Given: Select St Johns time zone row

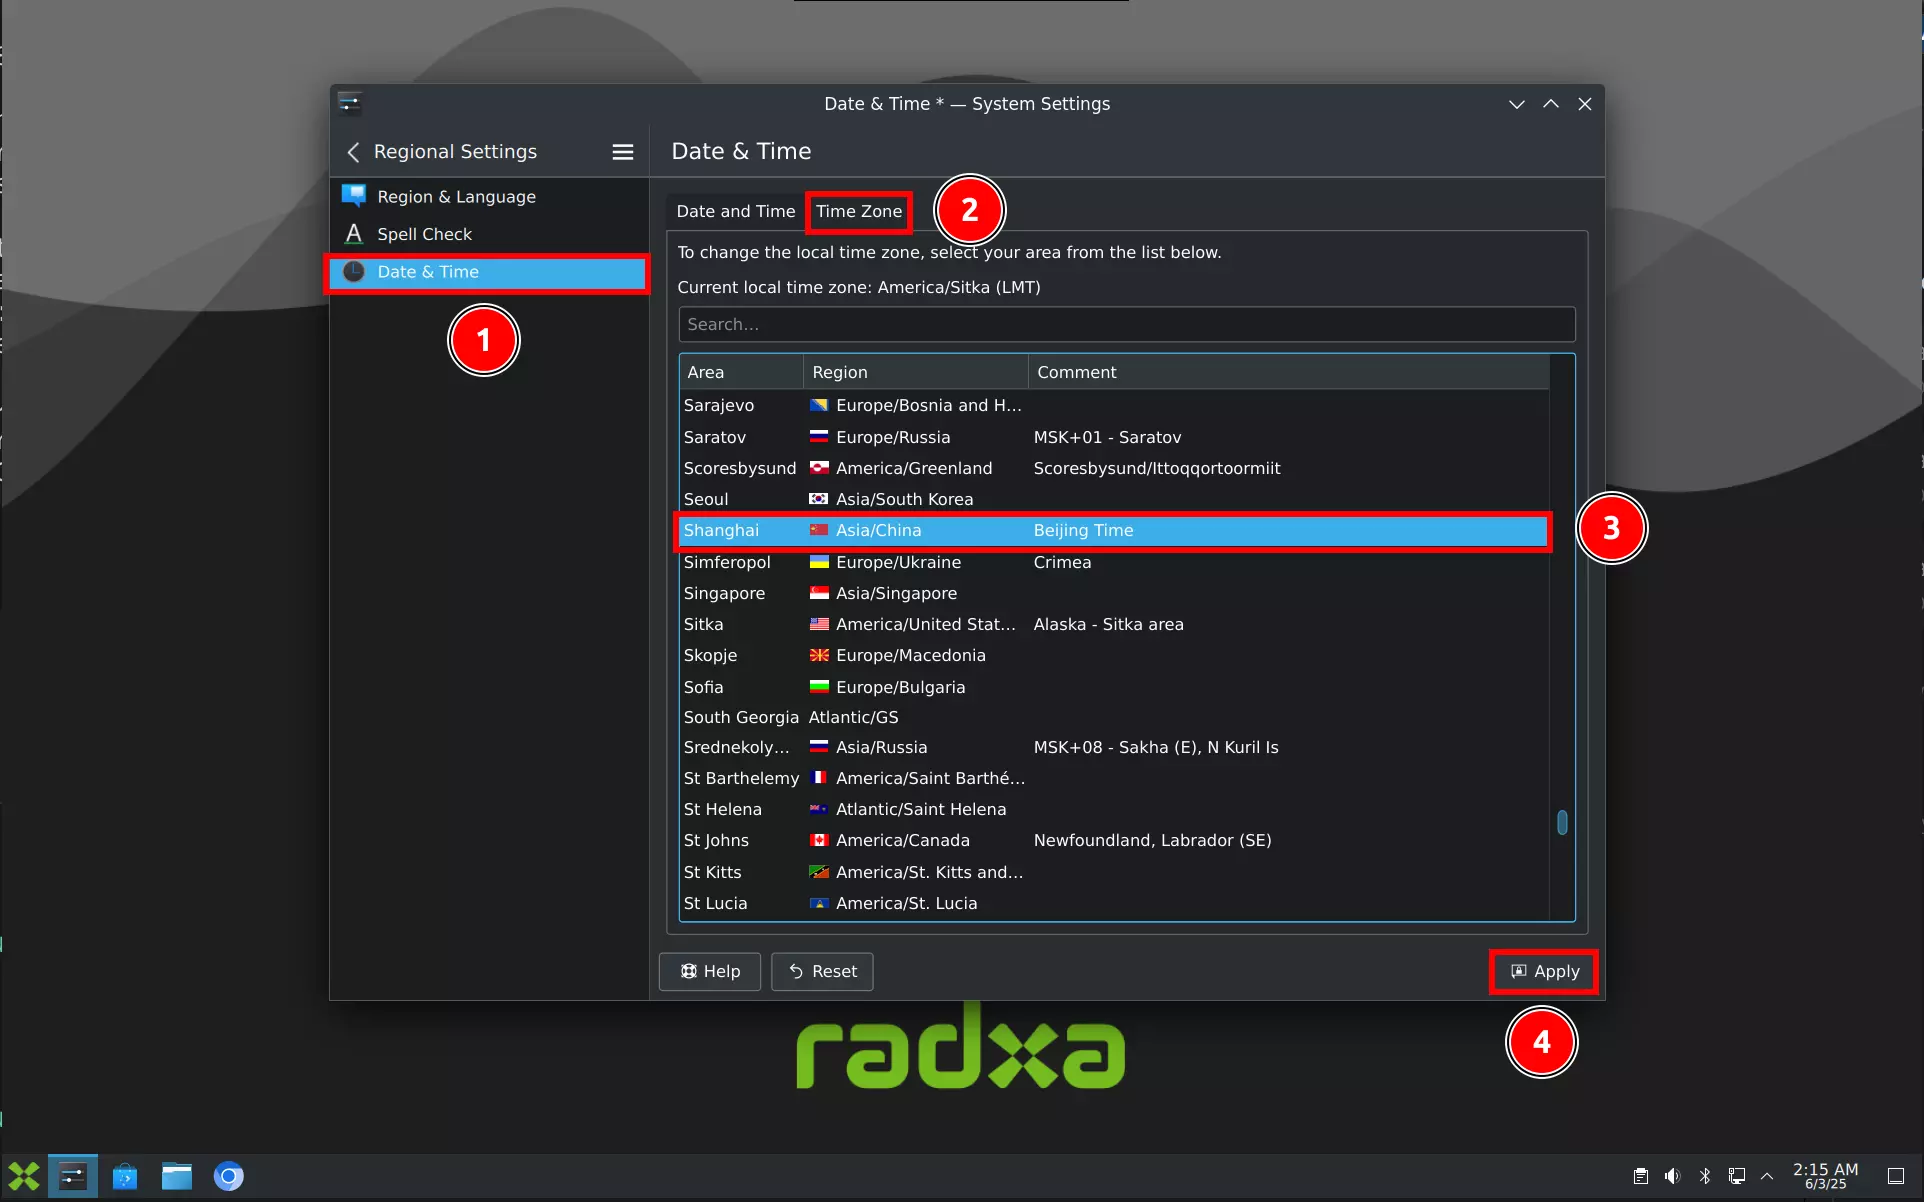Looking at the screenshot, I should point(1114,840).
